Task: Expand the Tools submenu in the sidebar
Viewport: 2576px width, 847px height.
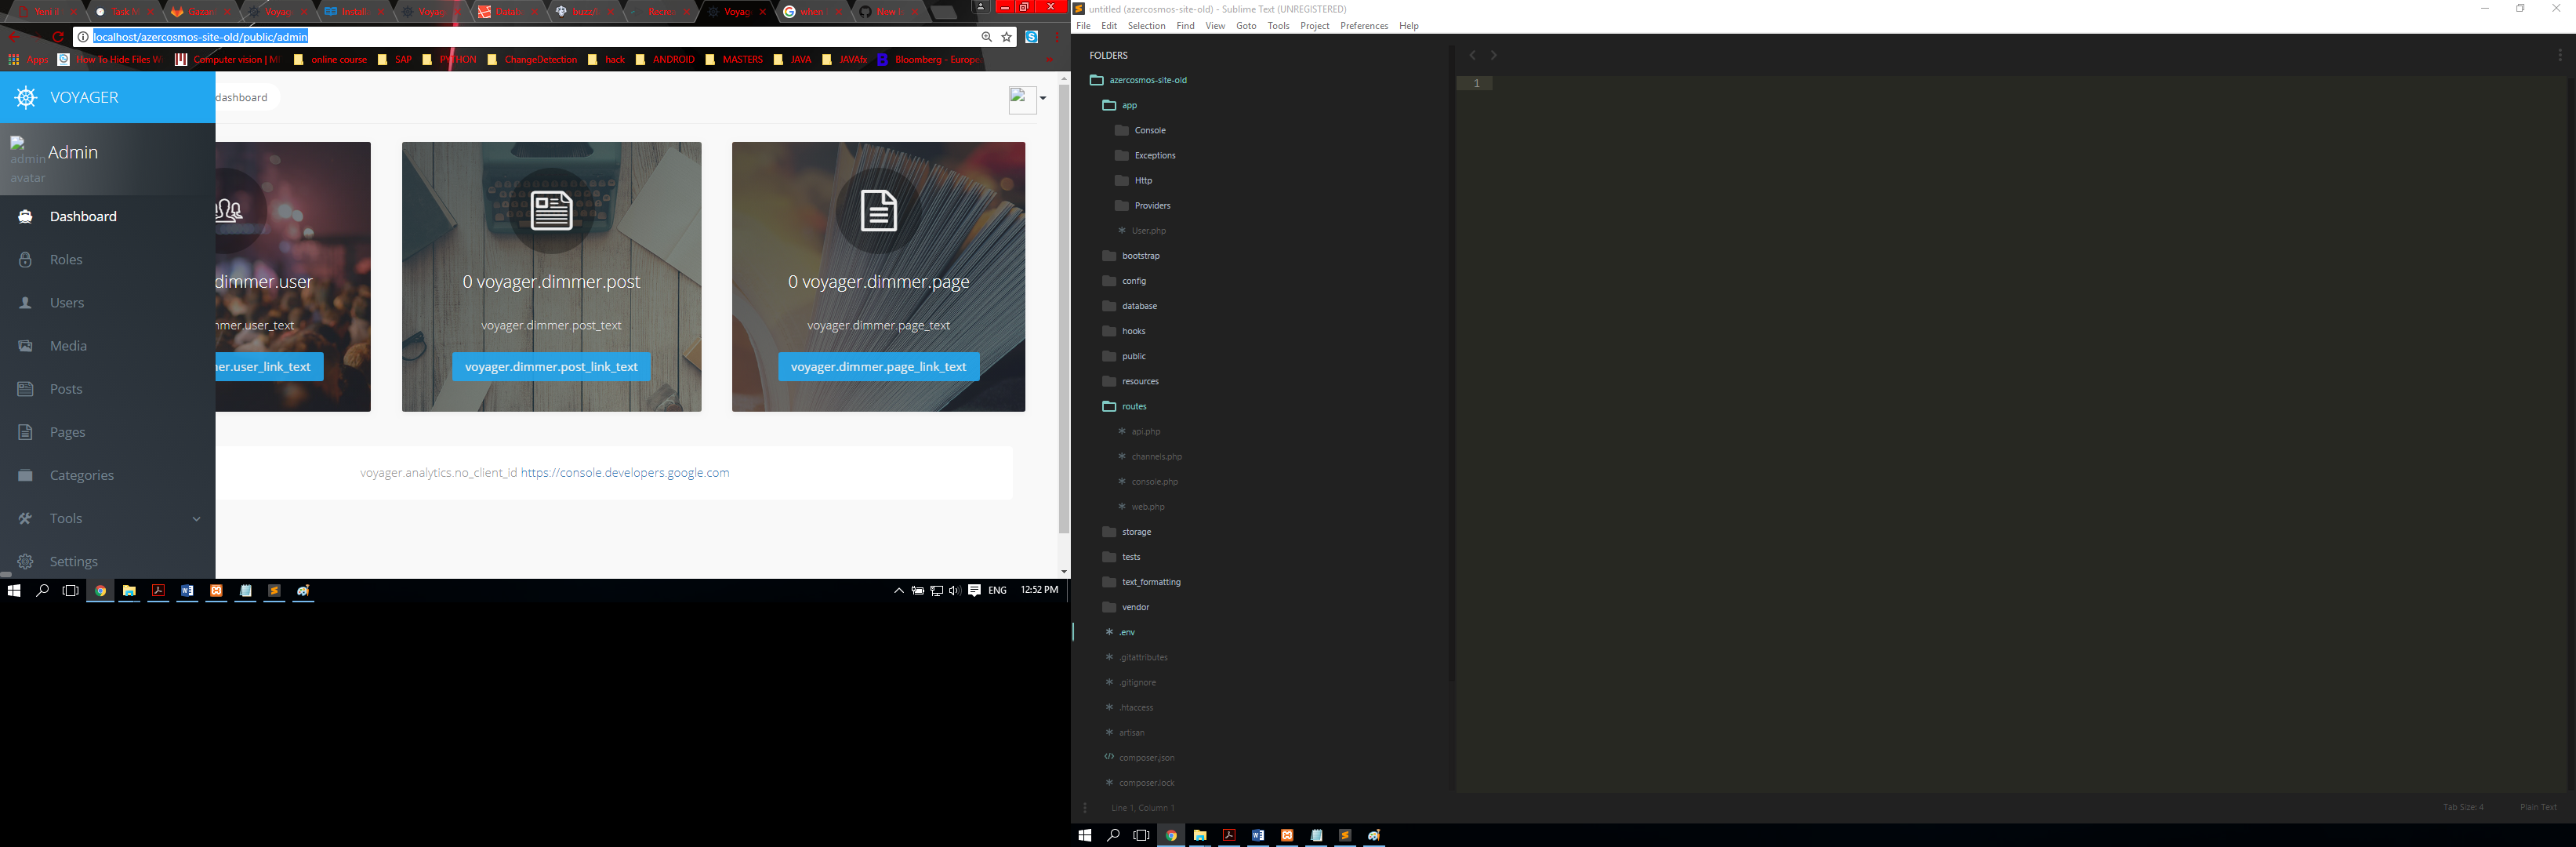Action: click(196, 519)
